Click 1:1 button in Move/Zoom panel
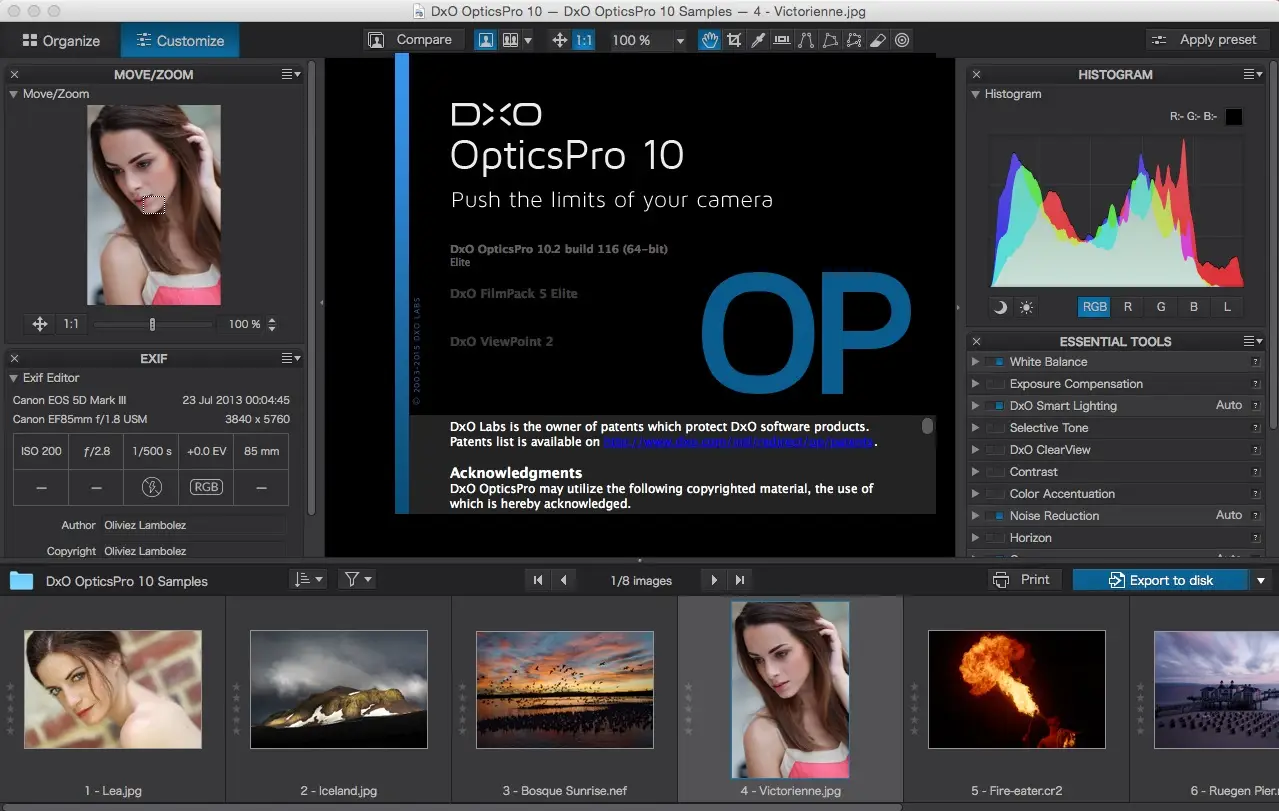The image size is (1279, 811). 71,324
